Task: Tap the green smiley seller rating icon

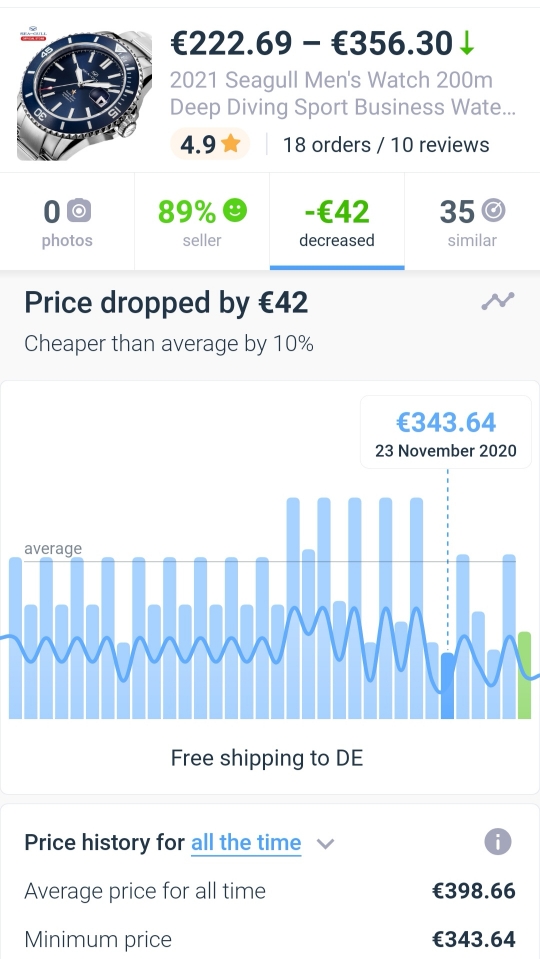Action: coord(235,211)
